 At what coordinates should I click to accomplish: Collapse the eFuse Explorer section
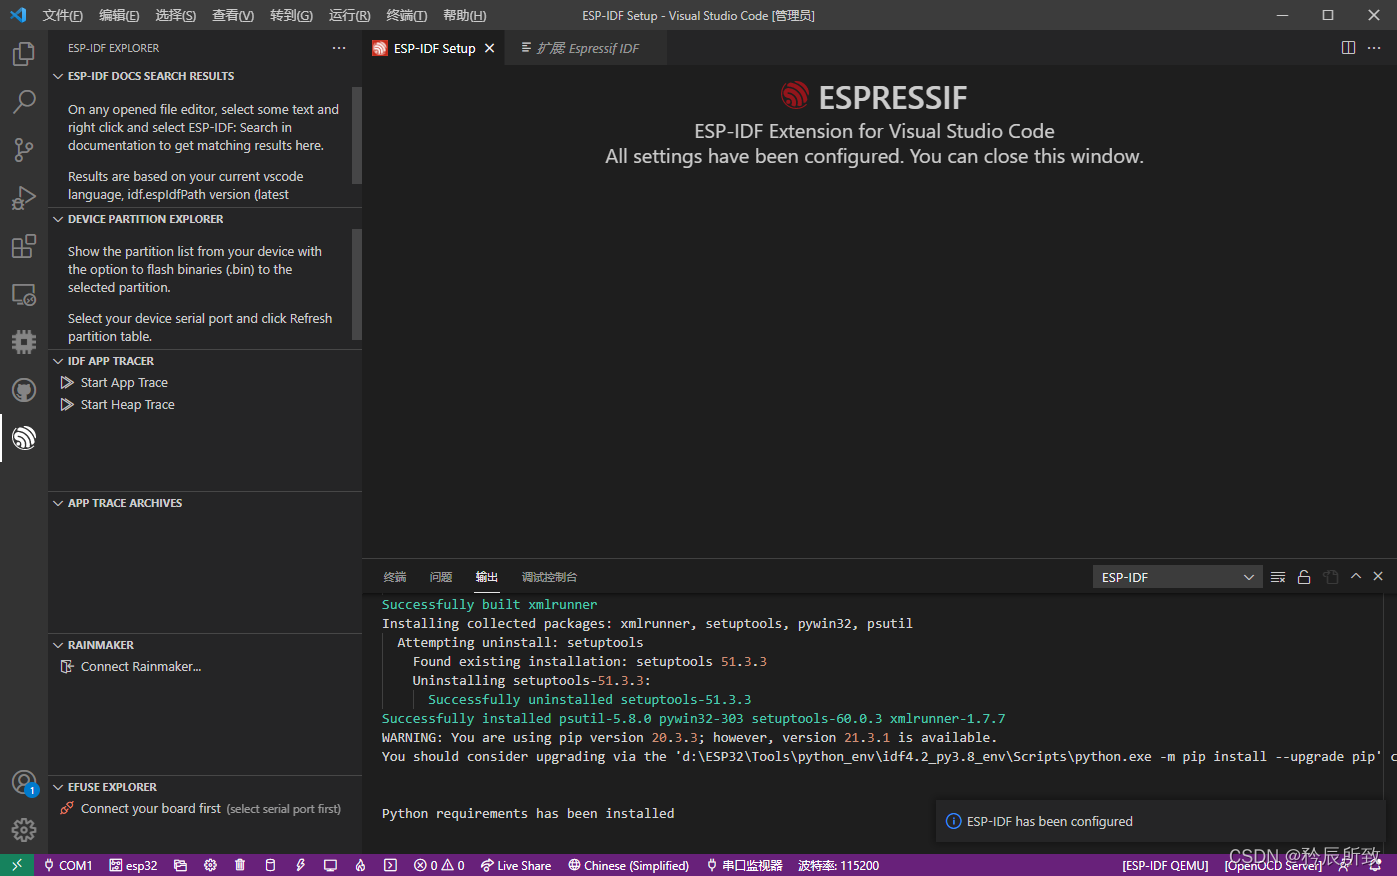pyautogui.click(x=58, y=787)
